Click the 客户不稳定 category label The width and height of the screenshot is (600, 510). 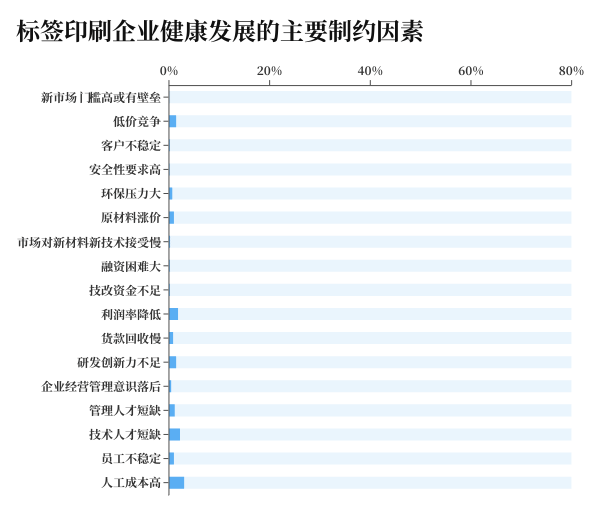point(131,145)
